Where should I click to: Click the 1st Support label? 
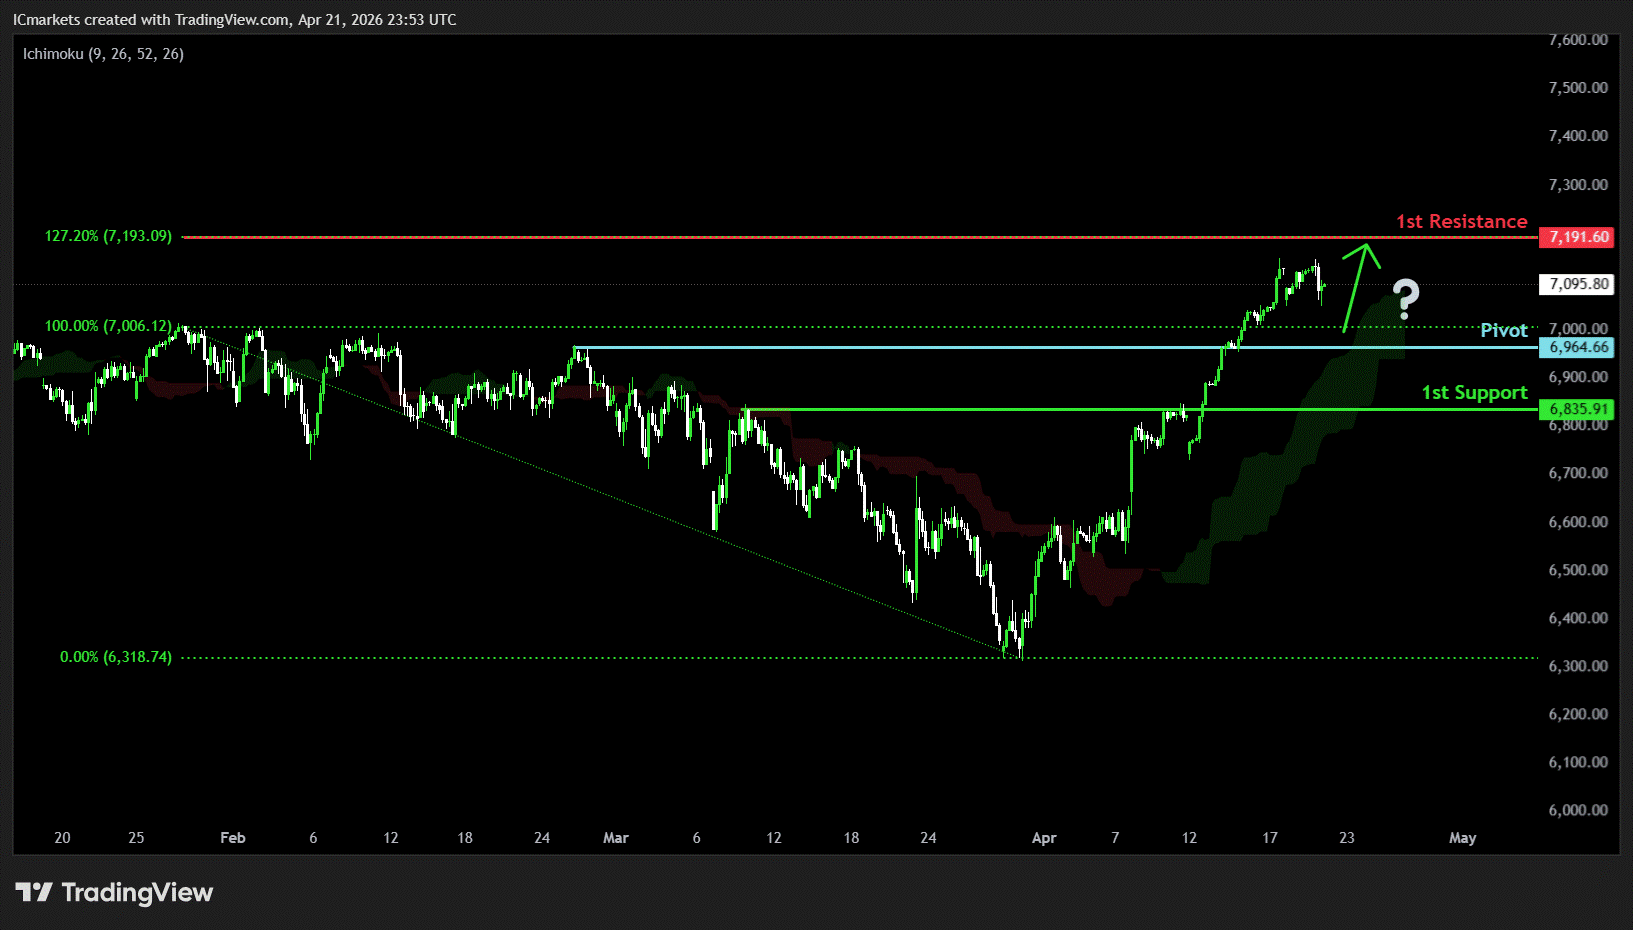(x=1474, y=392)
